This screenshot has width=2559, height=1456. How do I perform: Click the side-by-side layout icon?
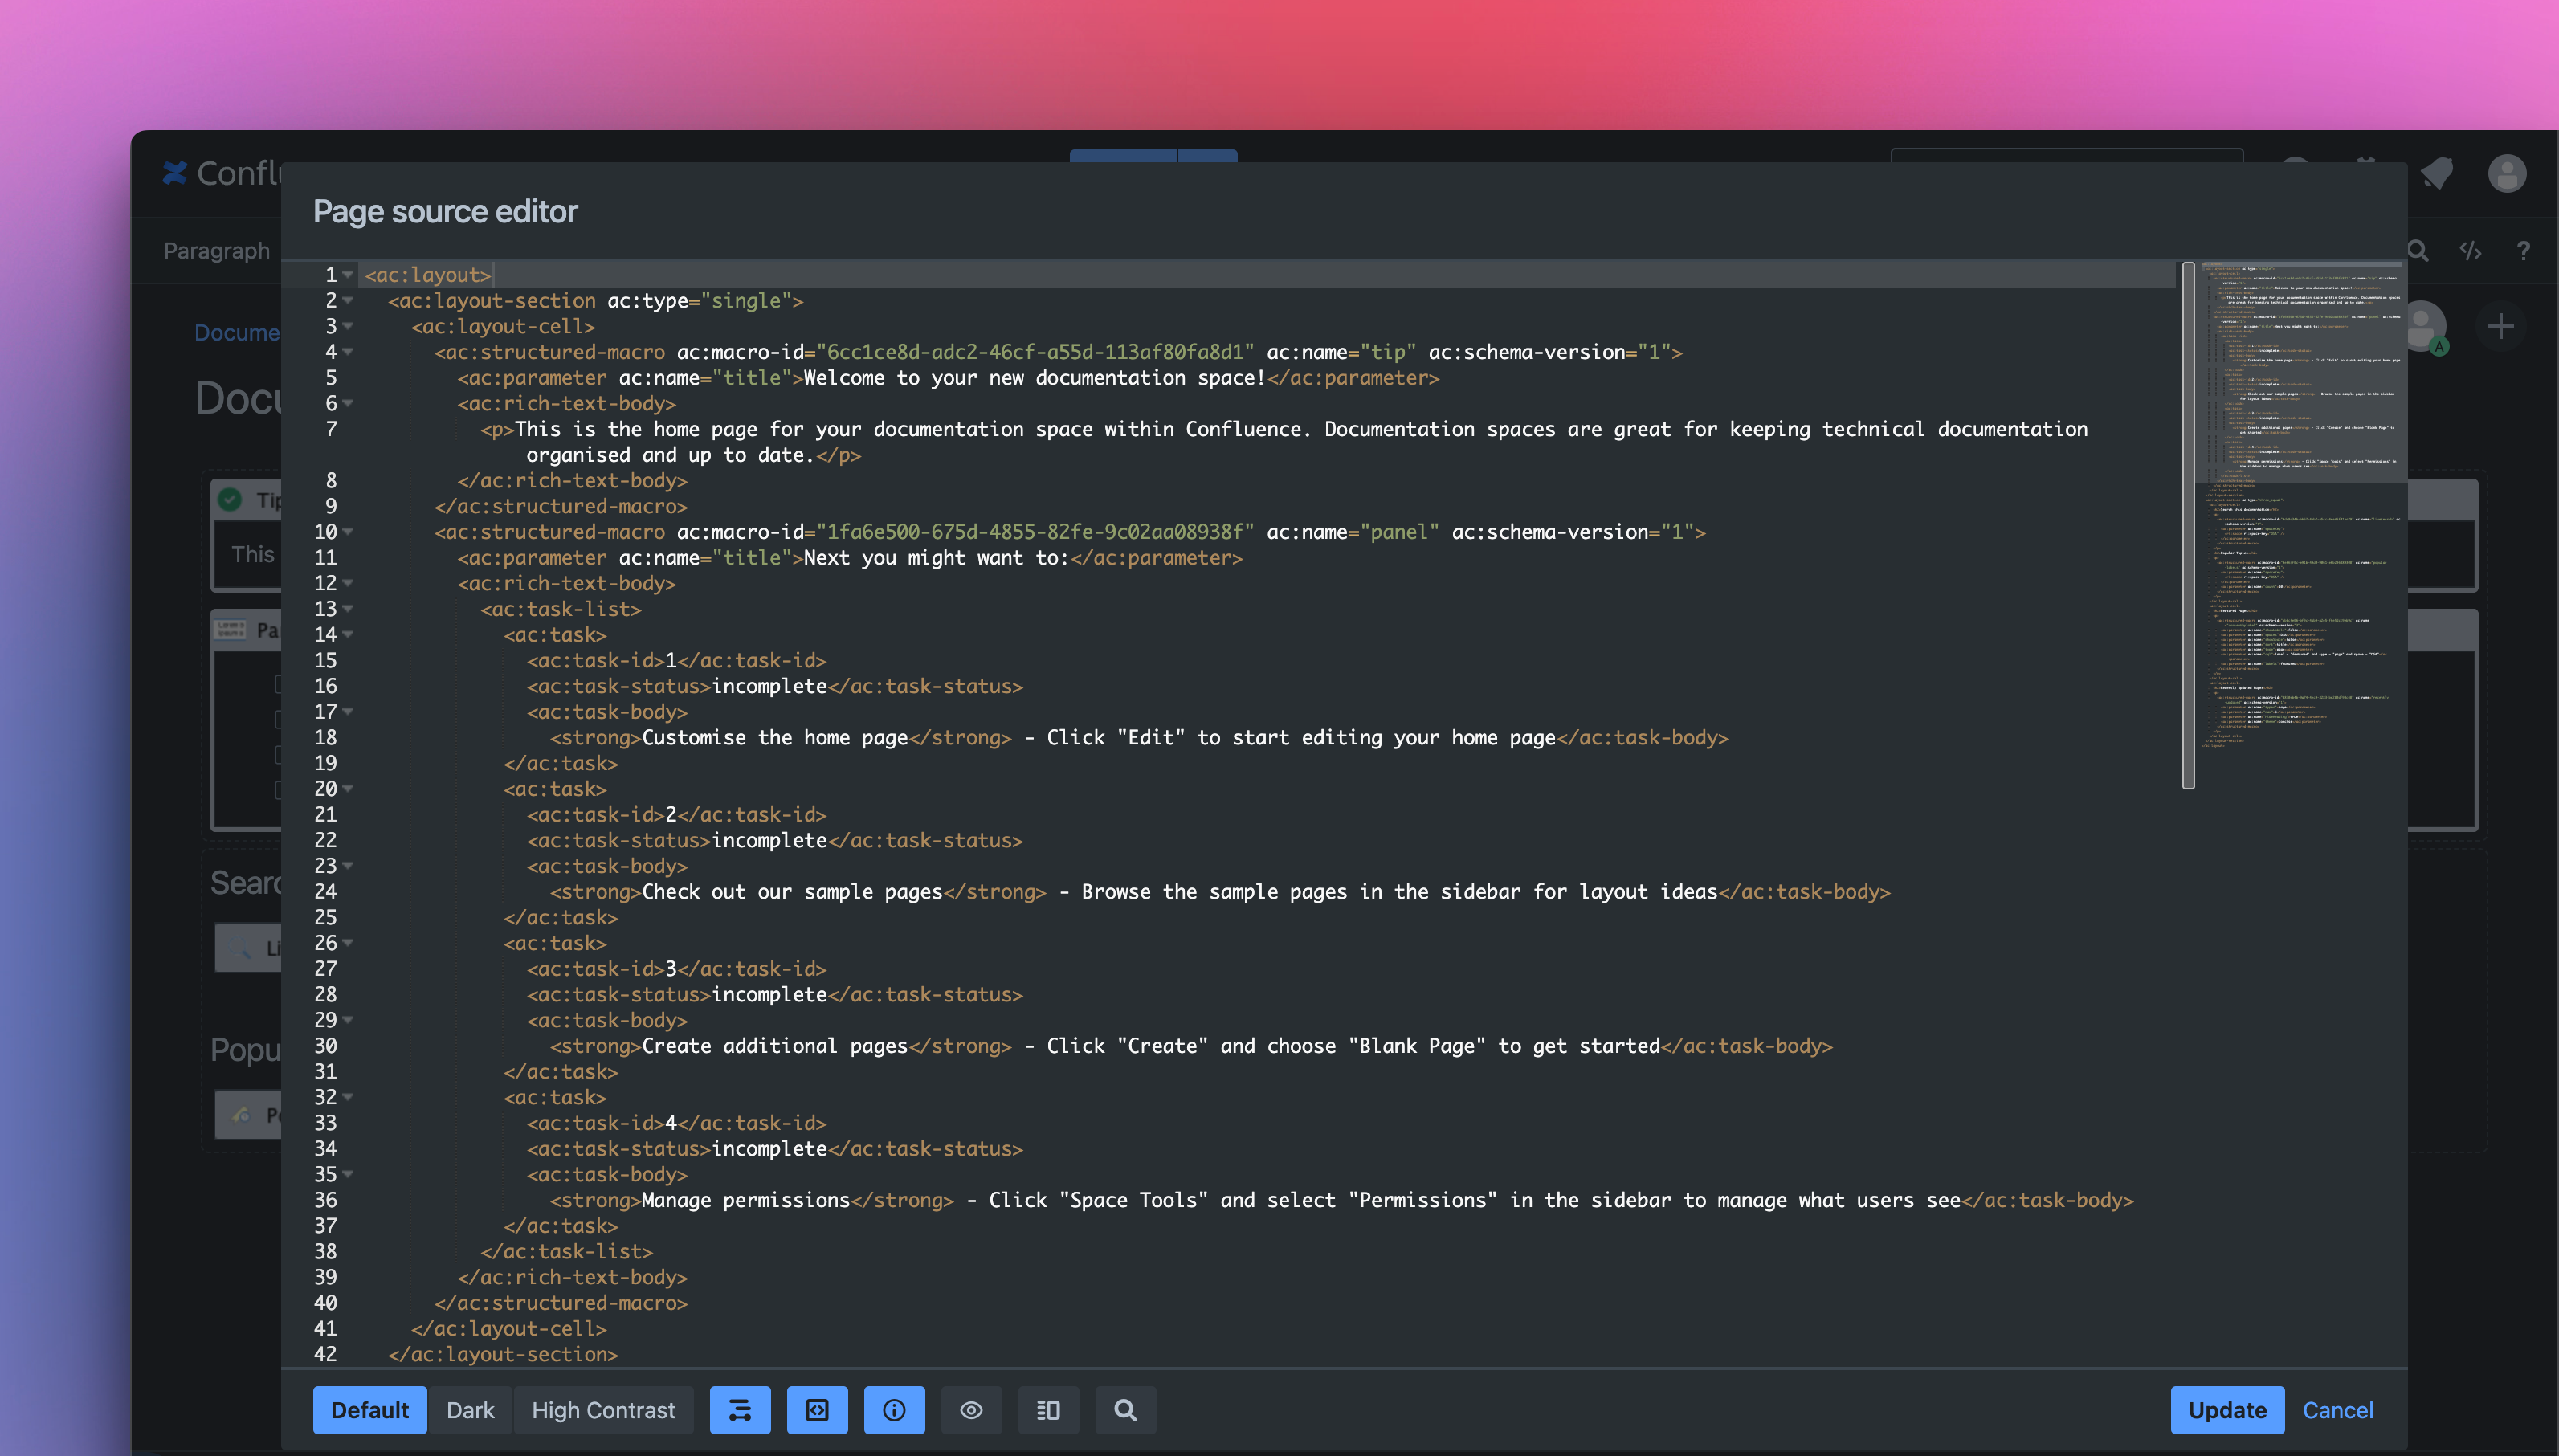[1048, 1410]
